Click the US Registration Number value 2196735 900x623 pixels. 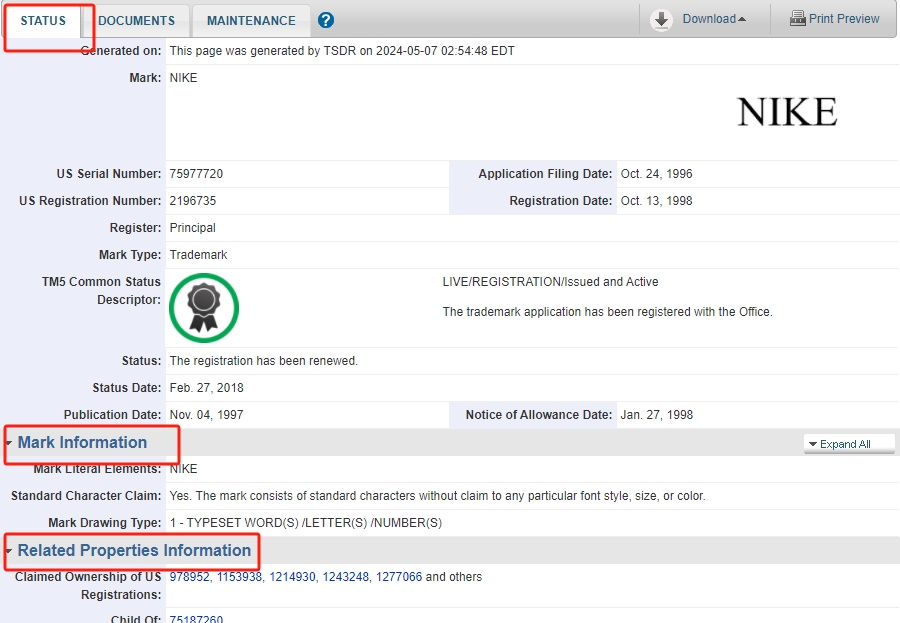[x=193, y=201]
